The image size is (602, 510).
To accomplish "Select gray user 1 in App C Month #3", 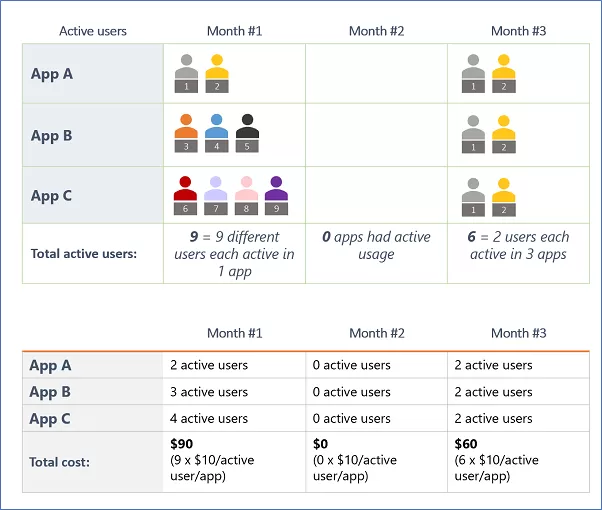I will tap(474, 194).
